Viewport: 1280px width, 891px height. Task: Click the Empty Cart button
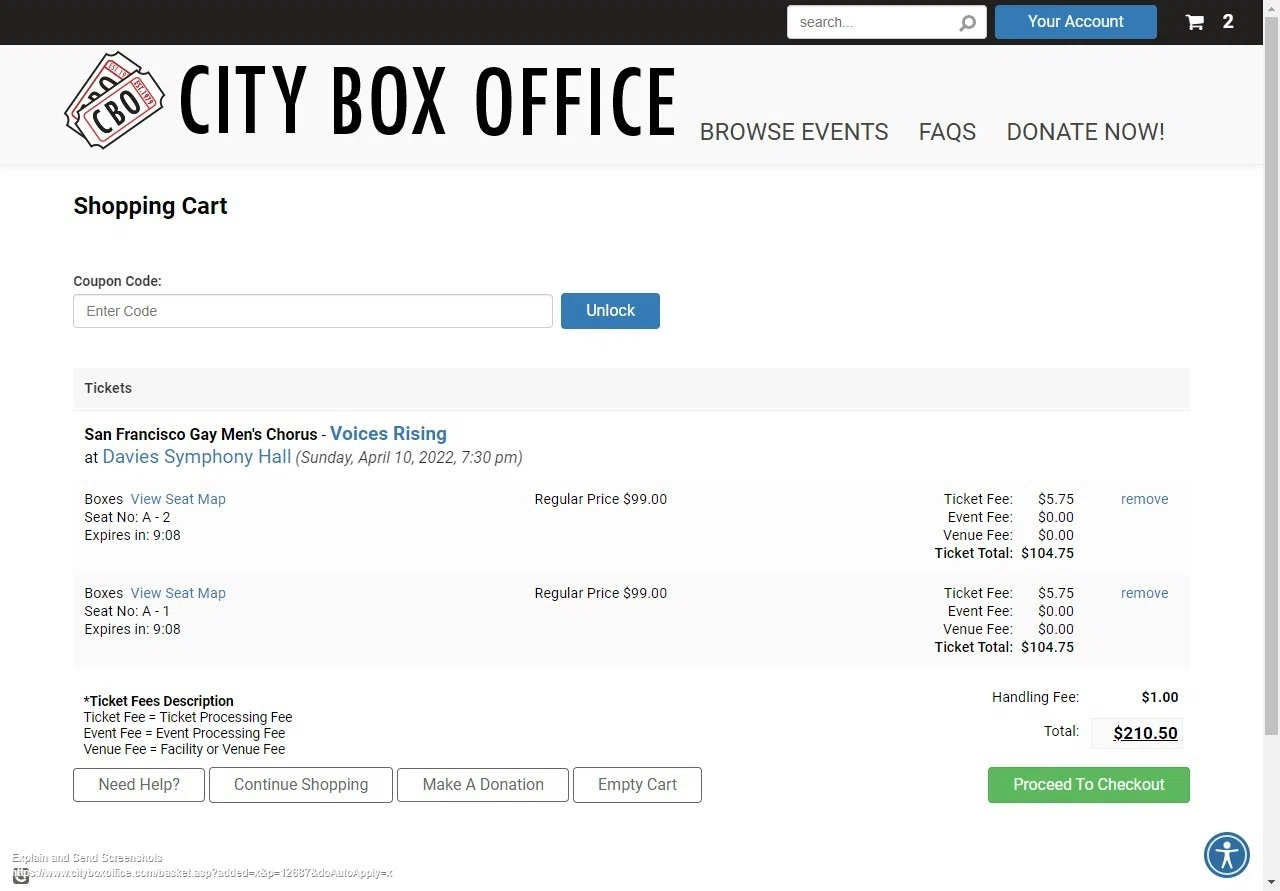[637, 785]
